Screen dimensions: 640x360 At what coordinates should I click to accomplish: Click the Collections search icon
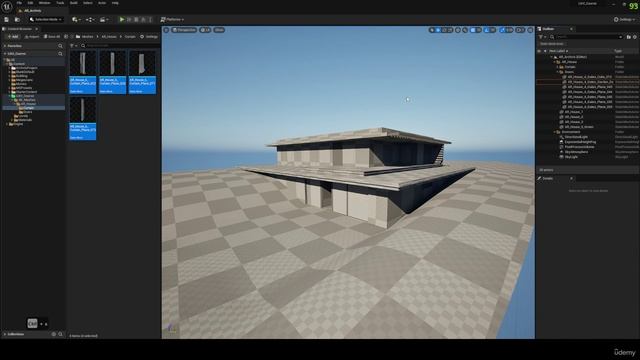[60, 334]
